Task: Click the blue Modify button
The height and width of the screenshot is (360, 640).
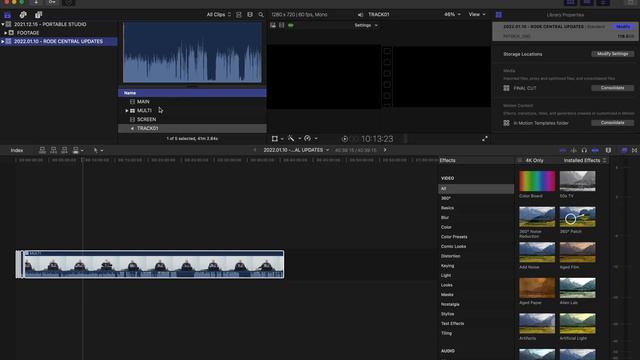Action: pyautogui.click(x=623, y=27)
